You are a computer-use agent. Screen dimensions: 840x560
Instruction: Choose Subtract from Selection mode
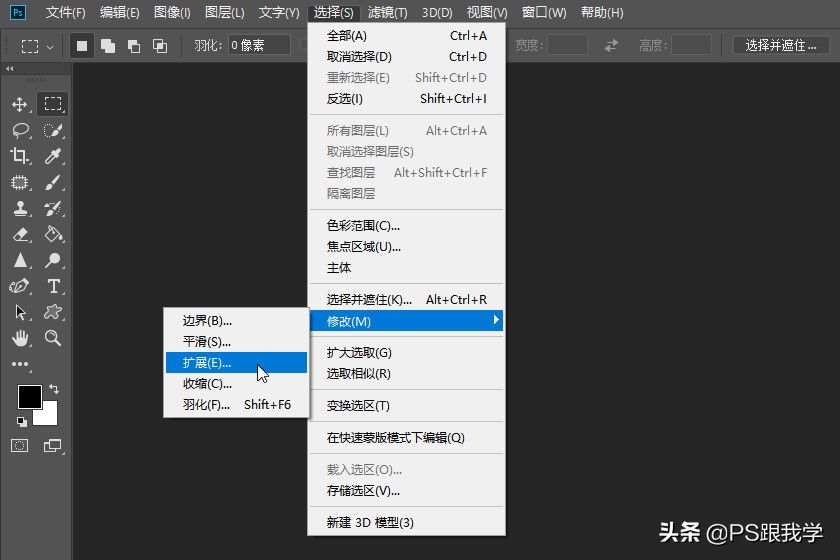[134, 46]
